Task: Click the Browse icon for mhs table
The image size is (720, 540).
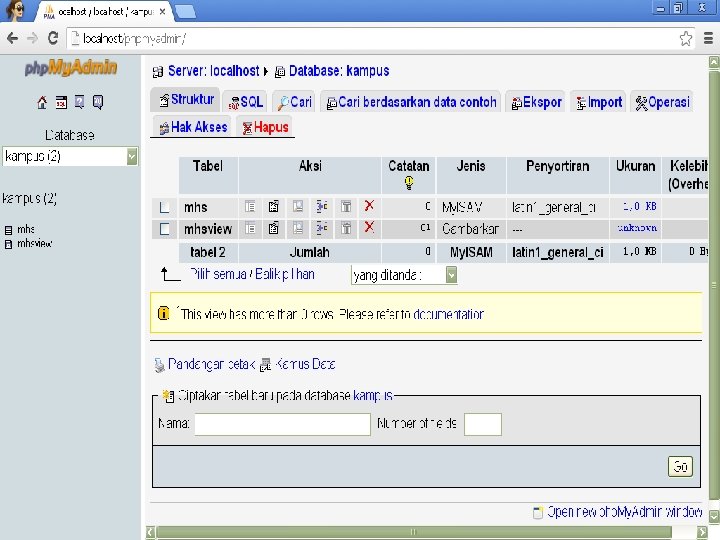Action: click(250, 207)
